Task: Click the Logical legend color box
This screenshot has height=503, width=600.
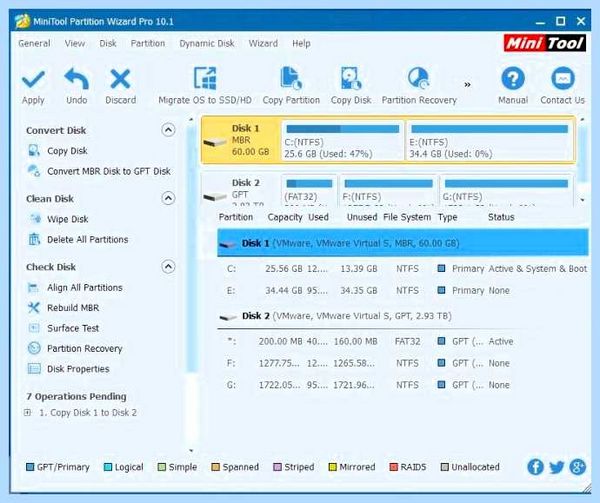Action: (x=108, y=467)
